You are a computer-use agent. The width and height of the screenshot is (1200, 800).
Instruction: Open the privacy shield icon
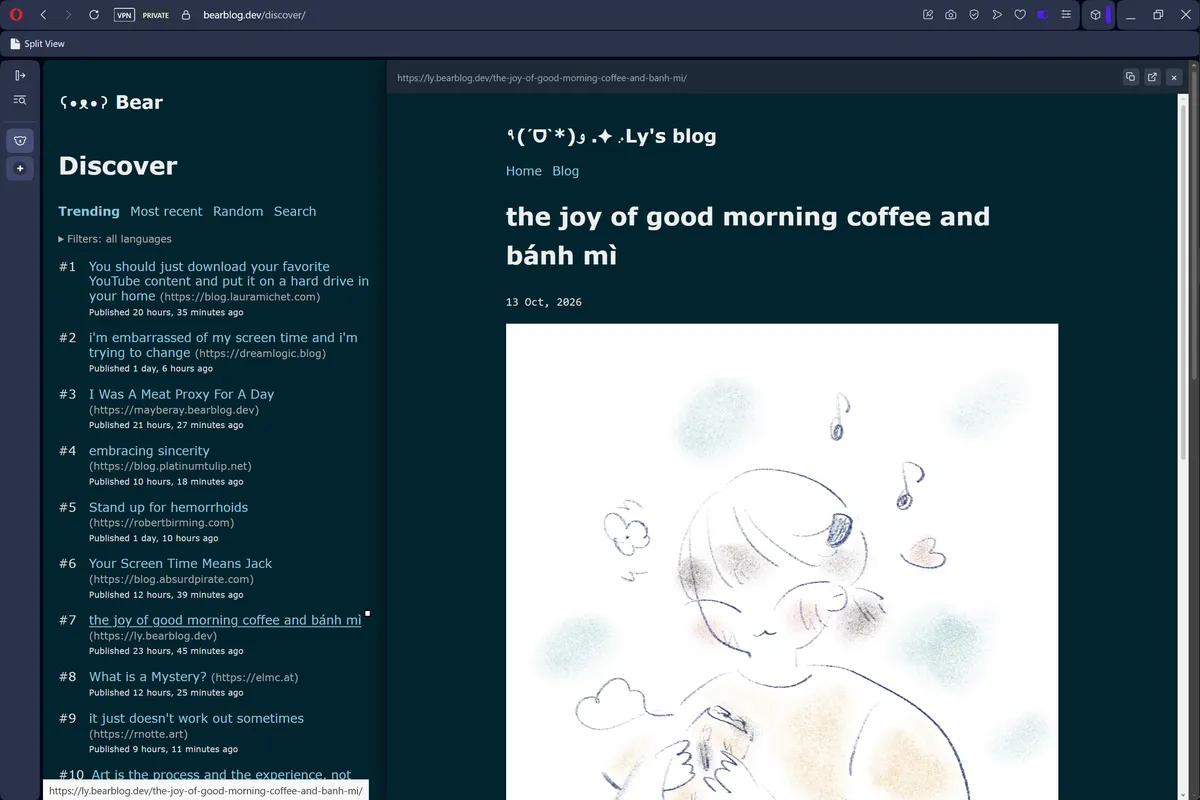pos(974,15)
